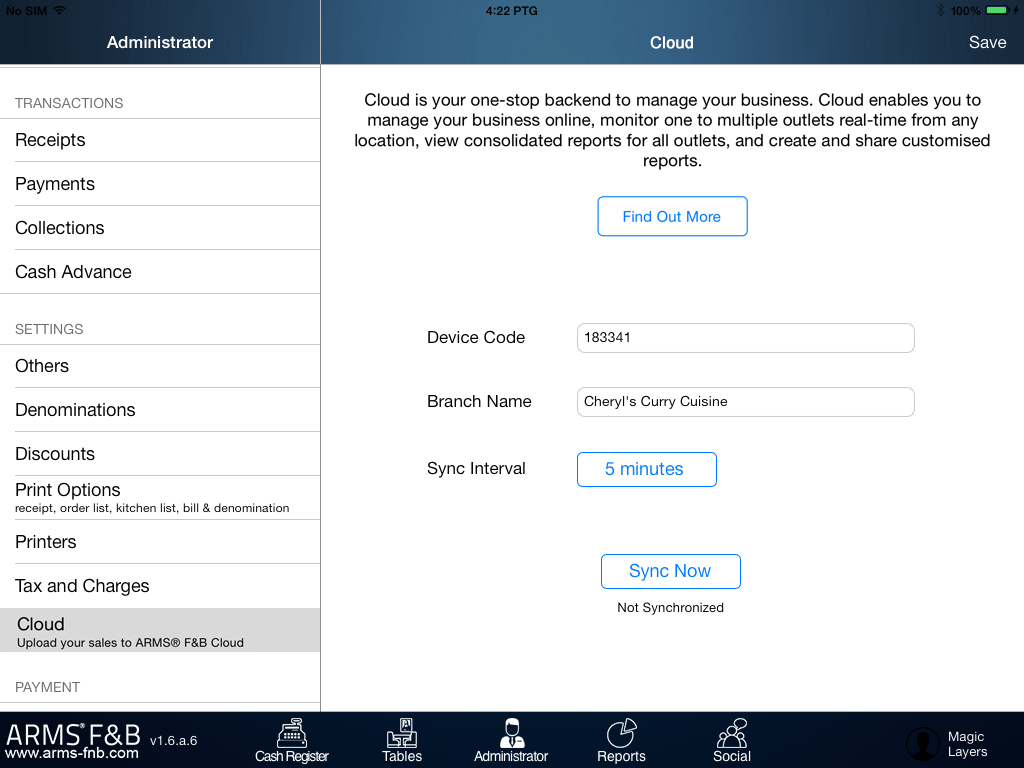Tap the ARMS F&B logo
Image resolution: width=1024 pixels, height=768 pixels.
tap(72, 741)
